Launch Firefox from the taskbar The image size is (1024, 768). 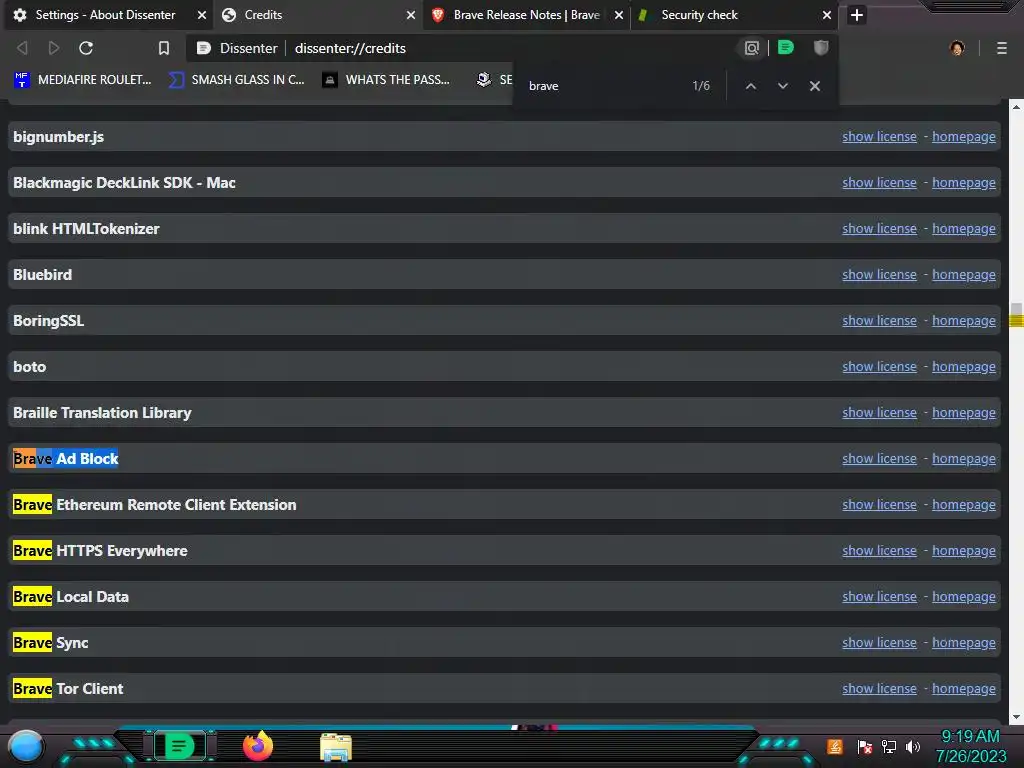(x=258, y=746)
